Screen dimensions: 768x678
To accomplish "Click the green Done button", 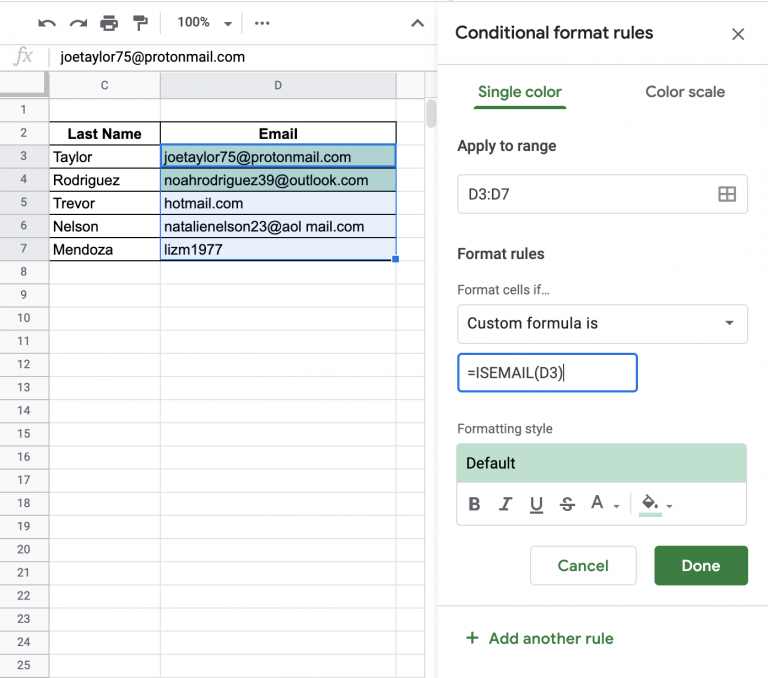I will (x=701, y=565).
